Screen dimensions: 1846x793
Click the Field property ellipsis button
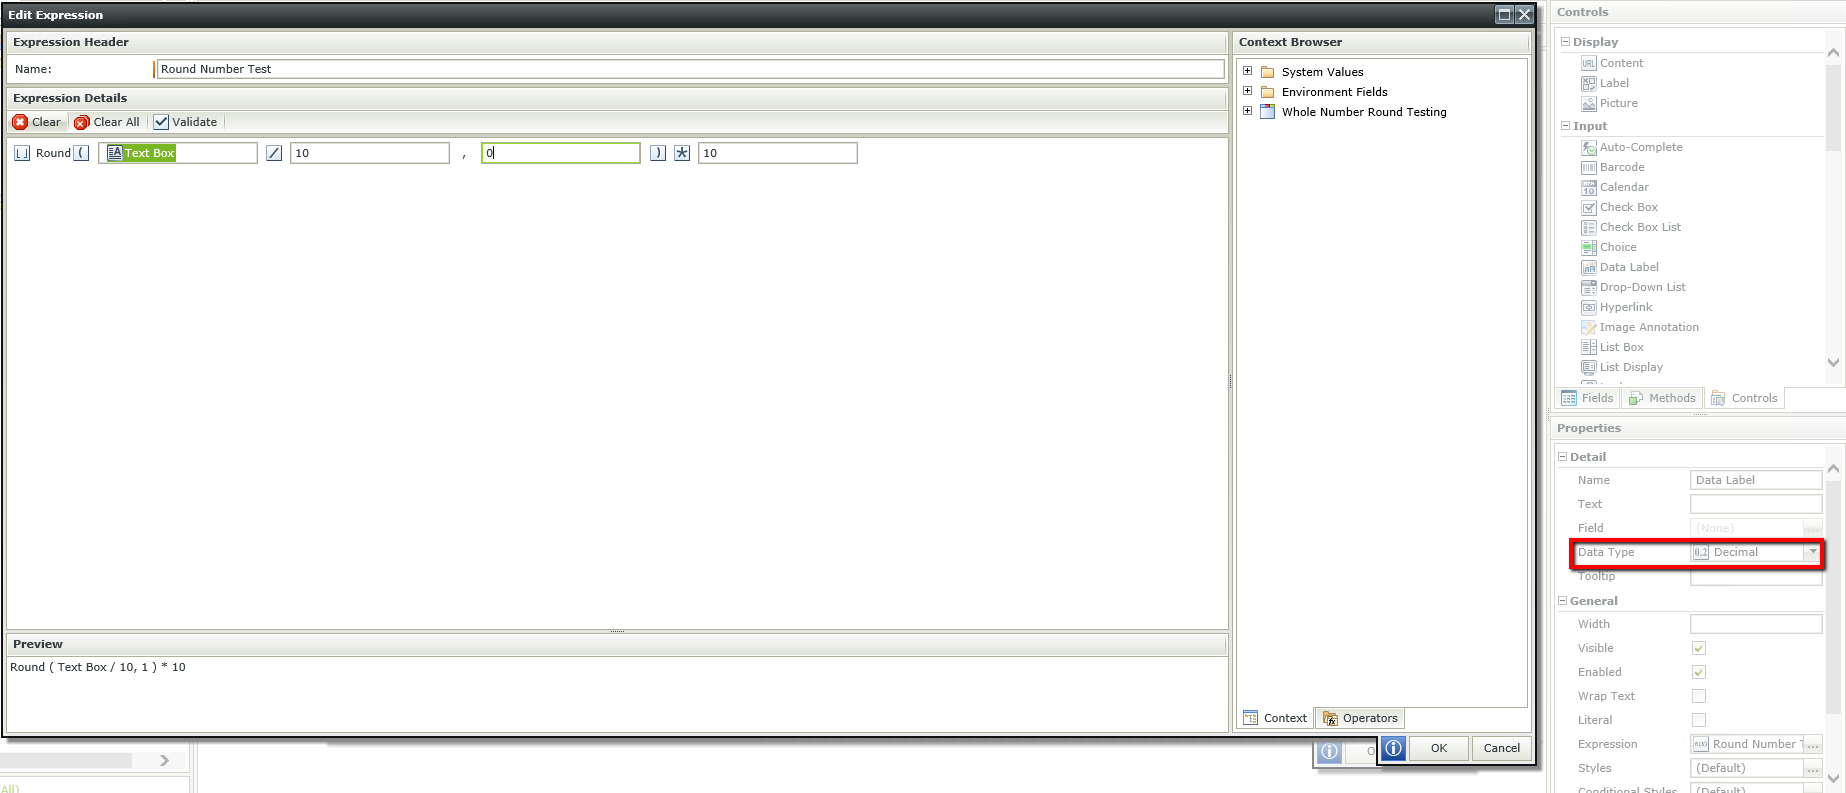[x=1812, y=528]
